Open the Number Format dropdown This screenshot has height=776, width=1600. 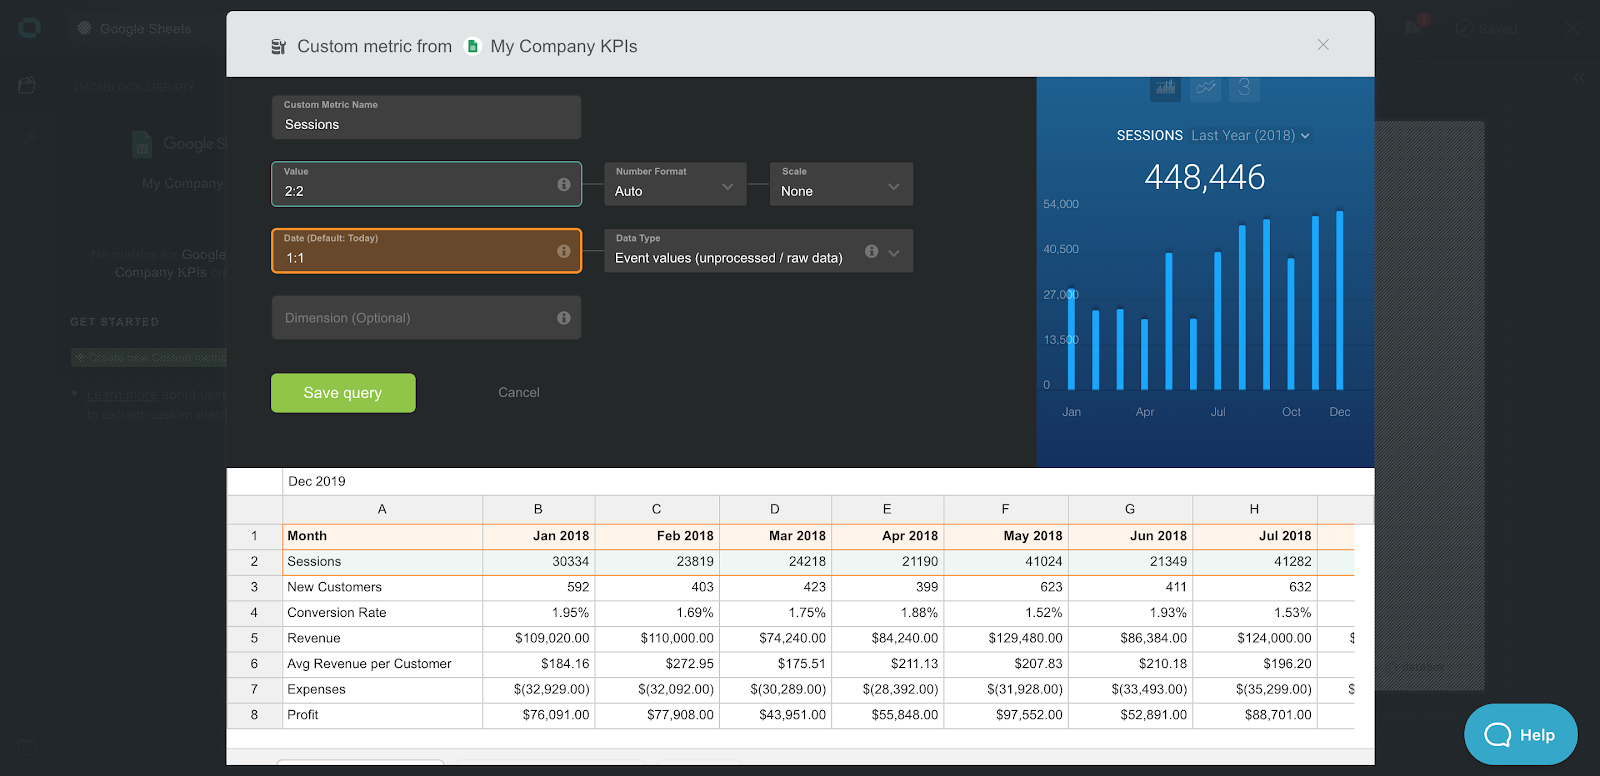(675, 185)
